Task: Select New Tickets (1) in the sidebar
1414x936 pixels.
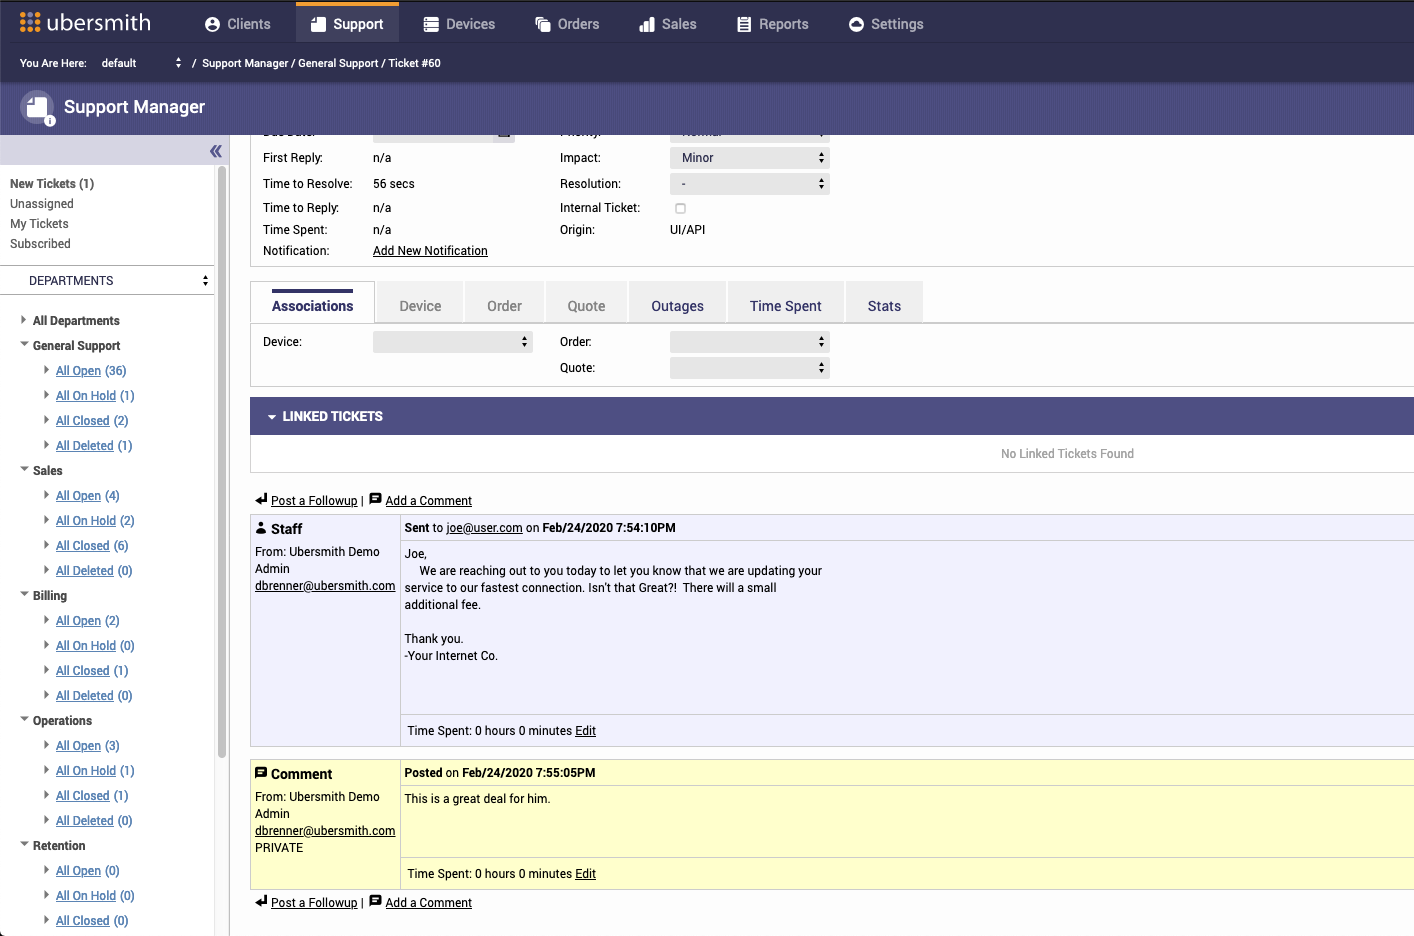Action: [x=52, y=184]
